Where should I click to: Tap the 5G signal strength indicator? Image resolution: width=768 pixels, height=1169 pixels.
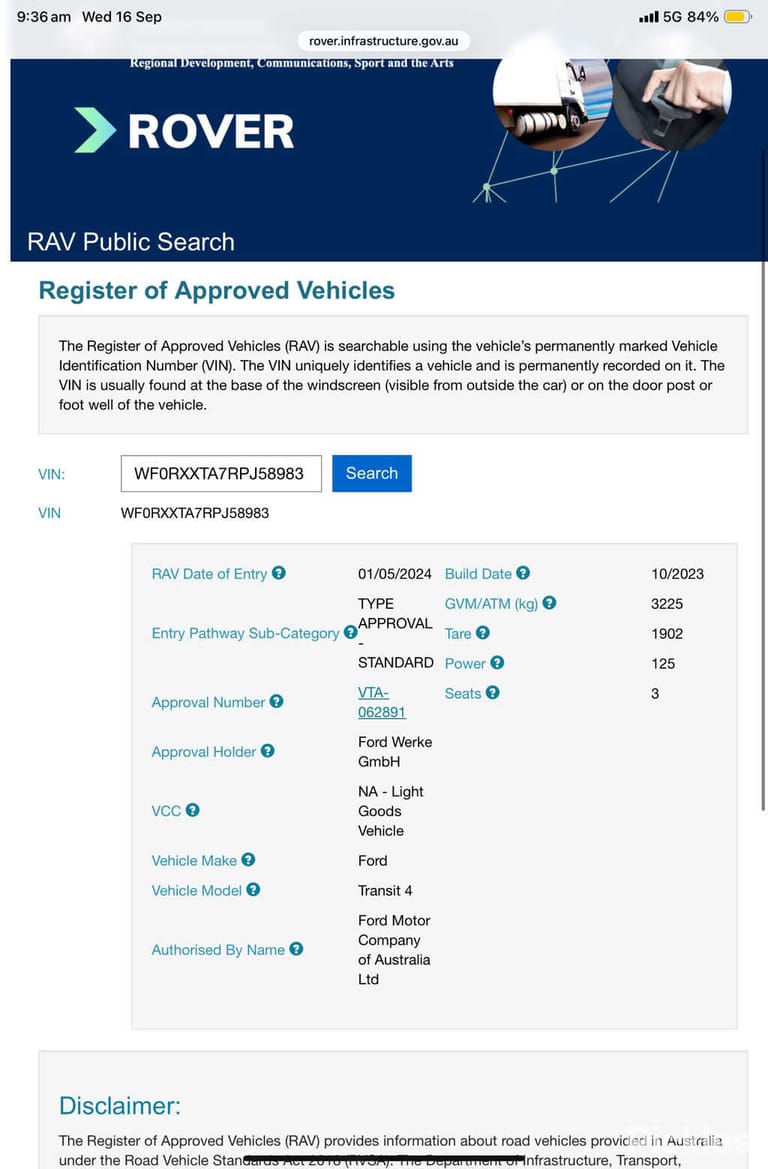point(649,16)
